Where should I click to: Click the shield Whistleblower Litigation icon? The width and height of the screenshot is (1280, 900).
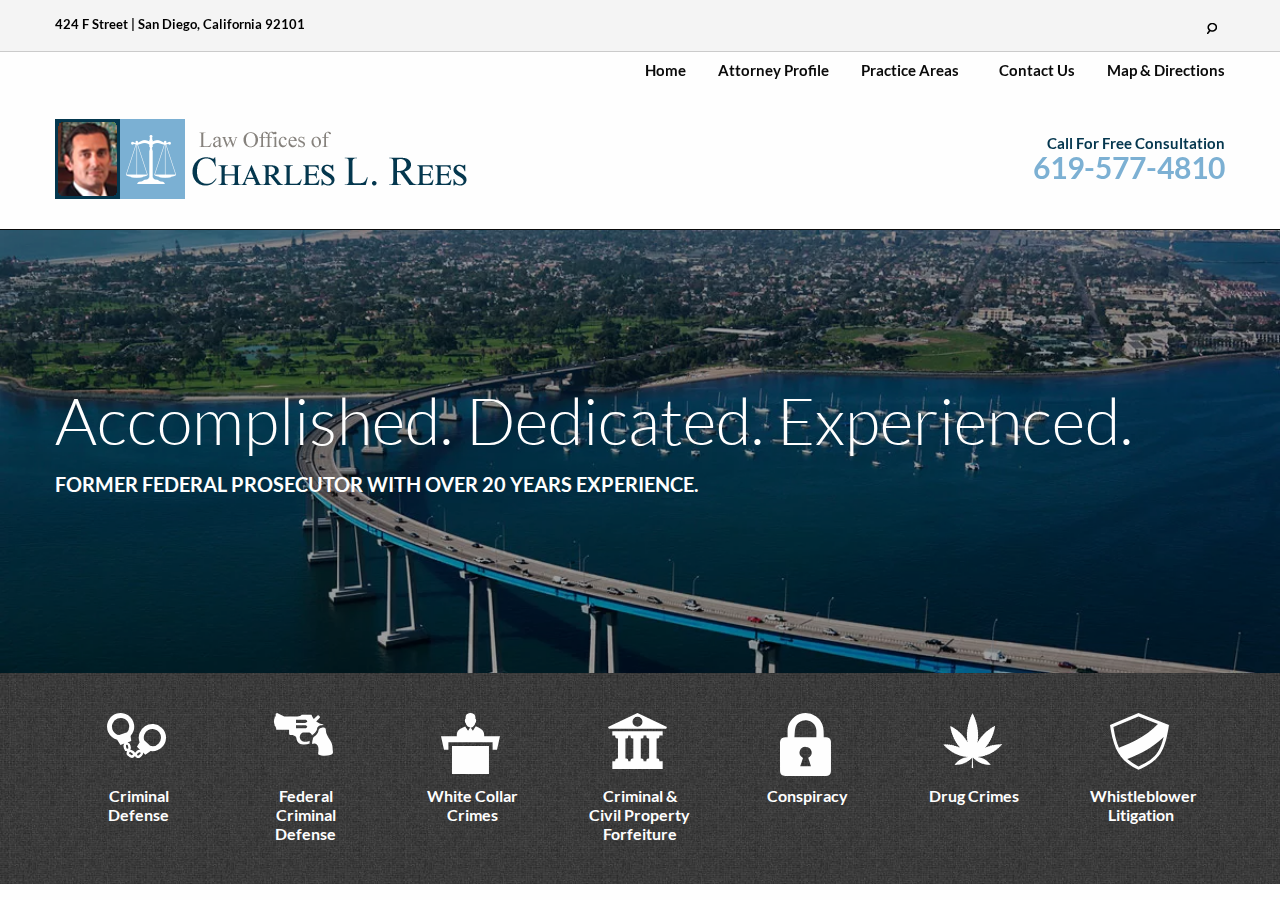tap(1140, 741)
